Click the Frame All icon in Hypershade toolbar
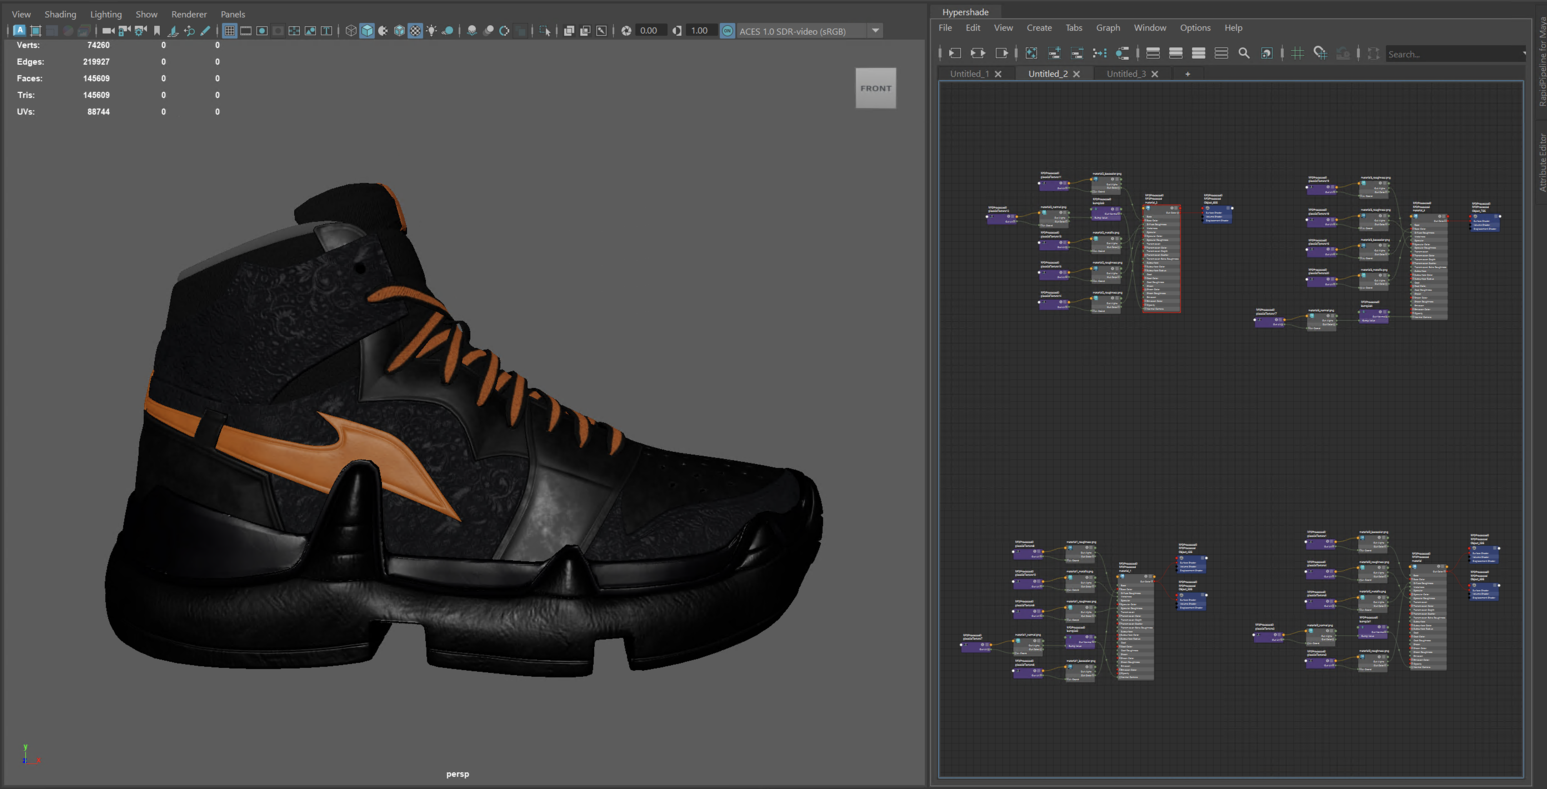 point(1031,53)
